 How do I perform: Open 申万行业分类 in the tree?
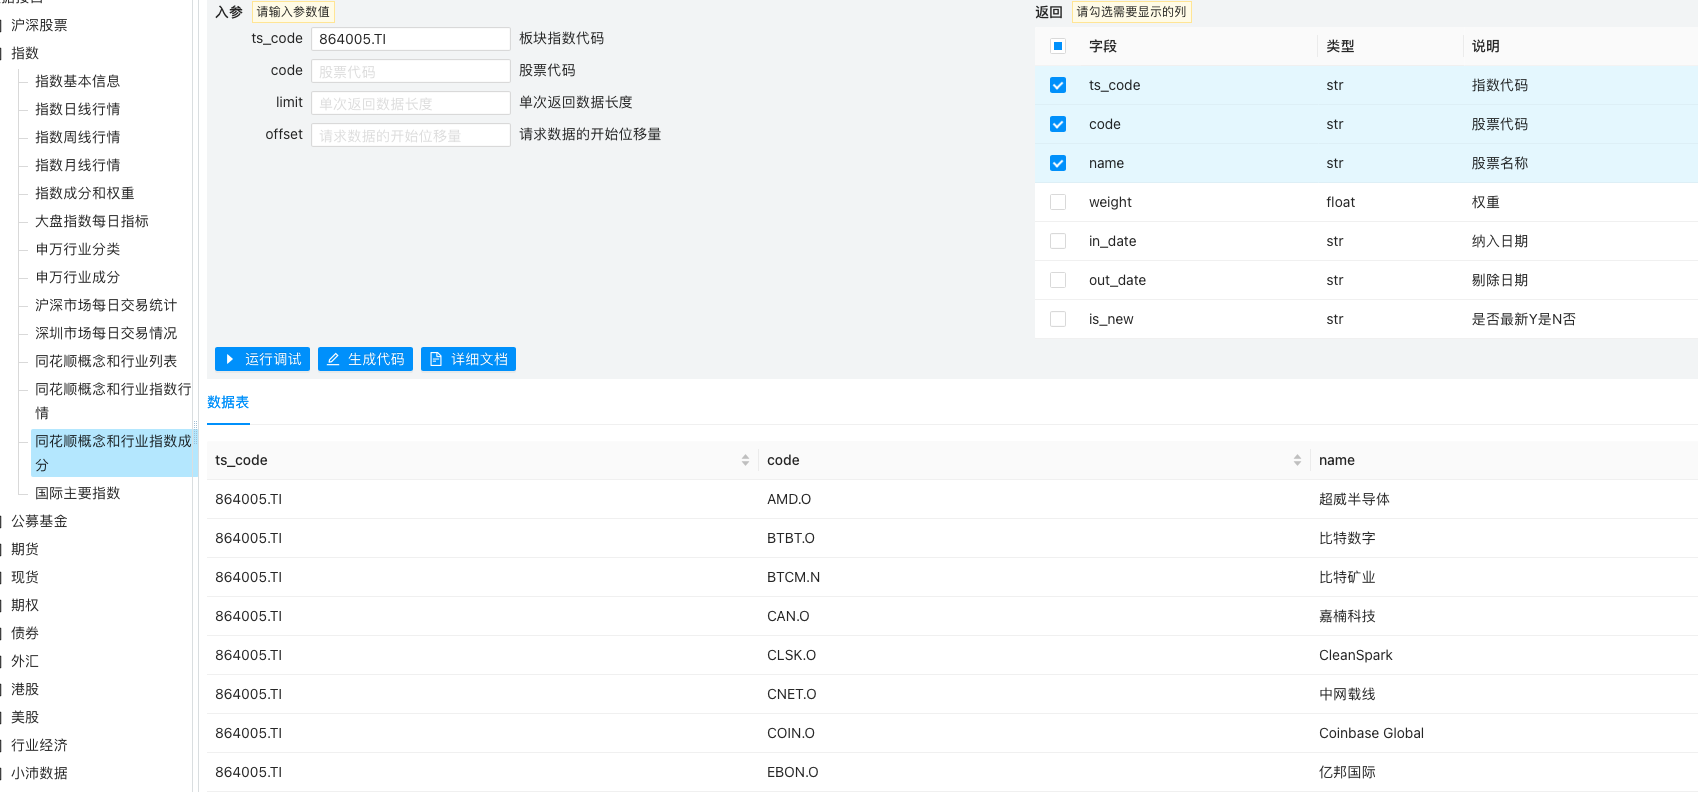(77, 249)
